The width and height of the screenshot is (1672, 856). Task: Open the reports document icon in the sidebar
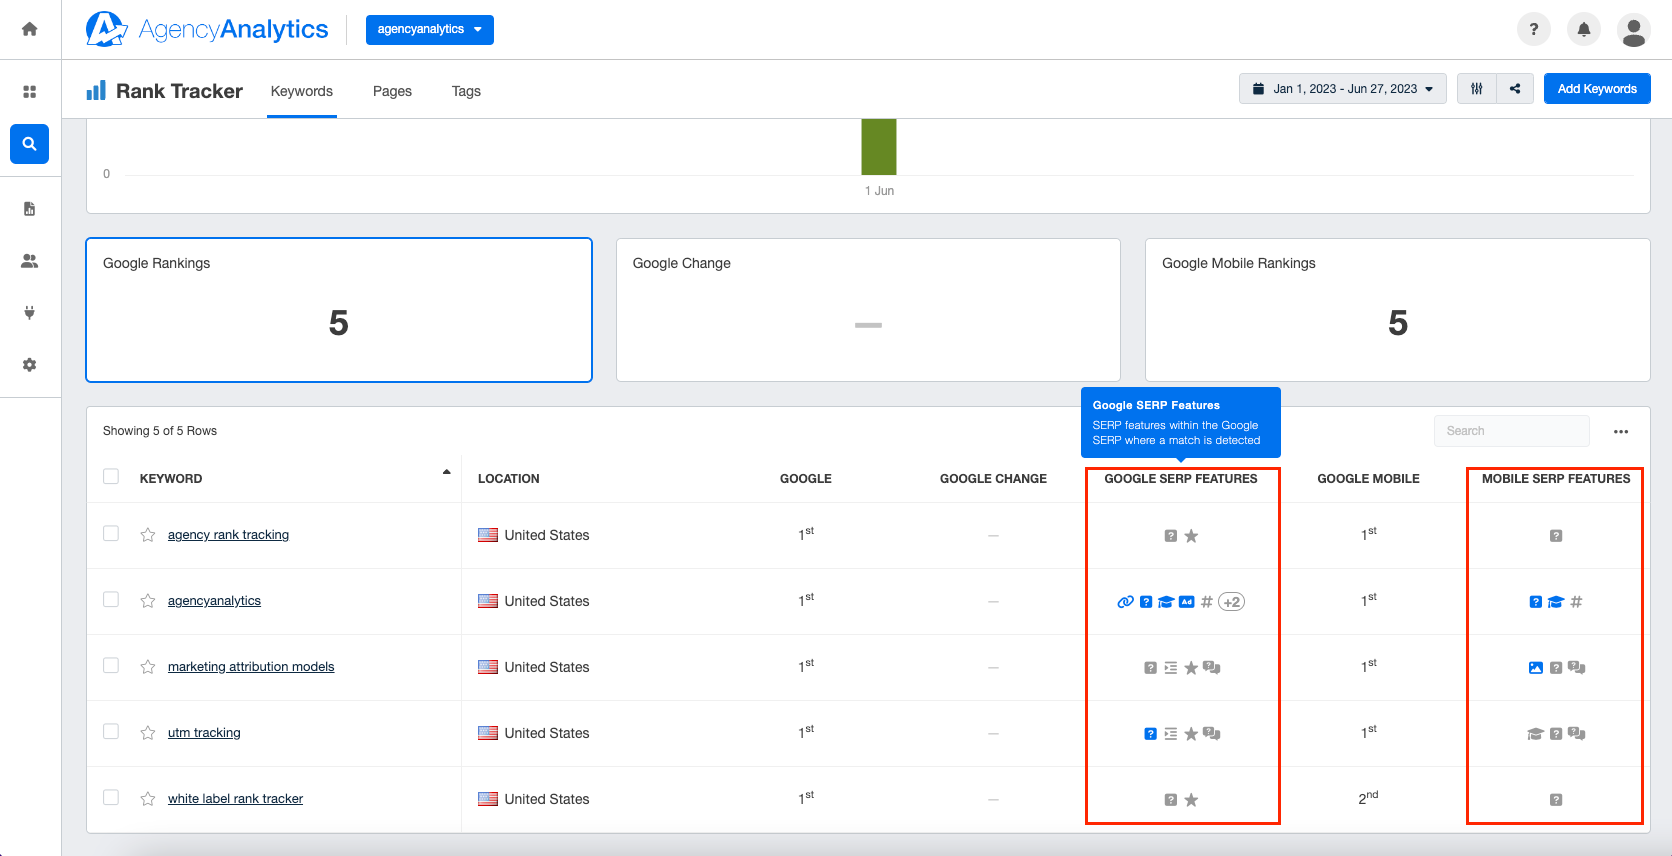(x=30, y=209)
